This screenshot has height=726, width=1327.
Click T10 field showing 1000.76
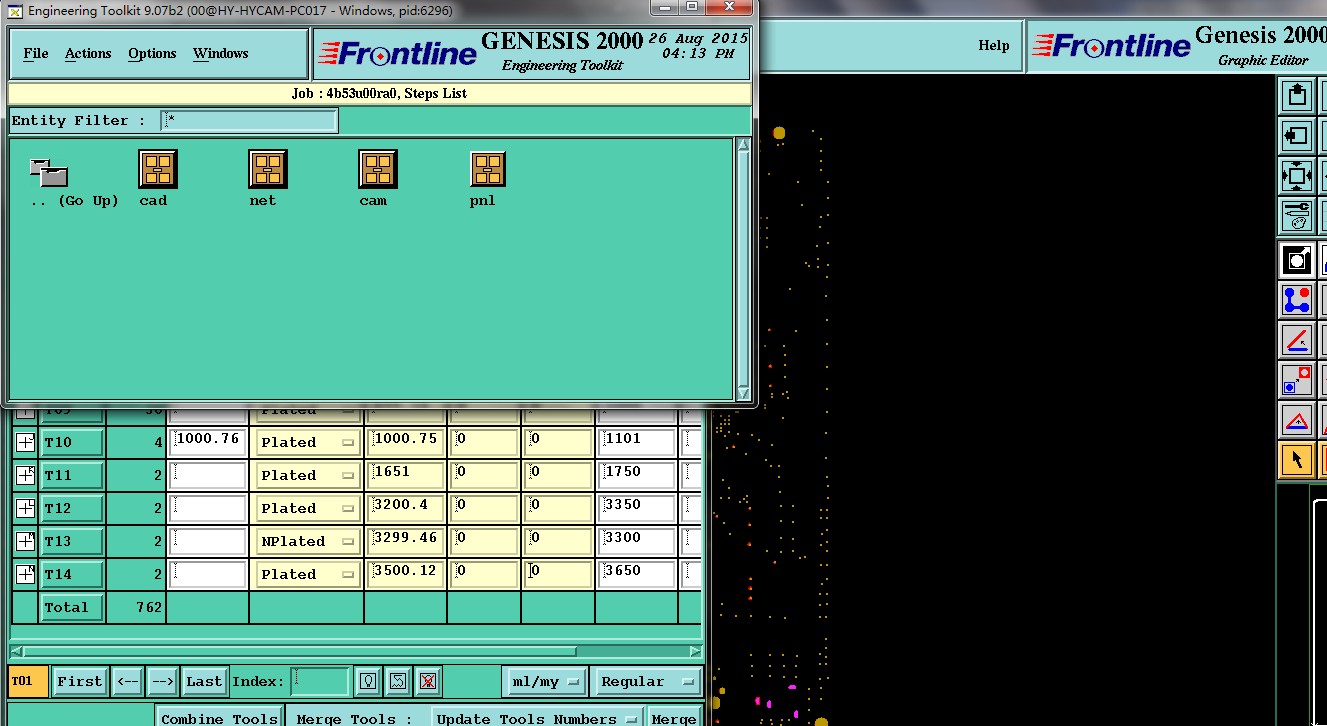click(208, 442)
